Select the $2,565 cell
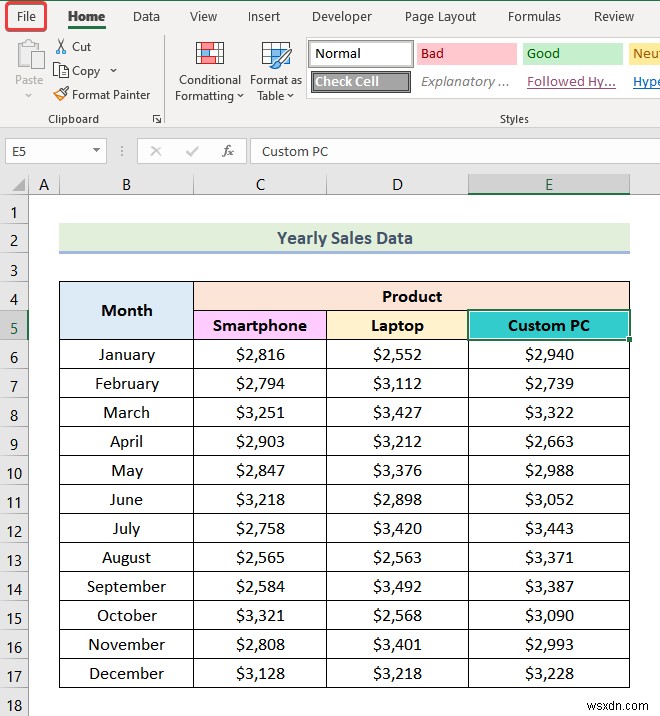This screenshot has height=716, width=660. click(x=260, y=557)
